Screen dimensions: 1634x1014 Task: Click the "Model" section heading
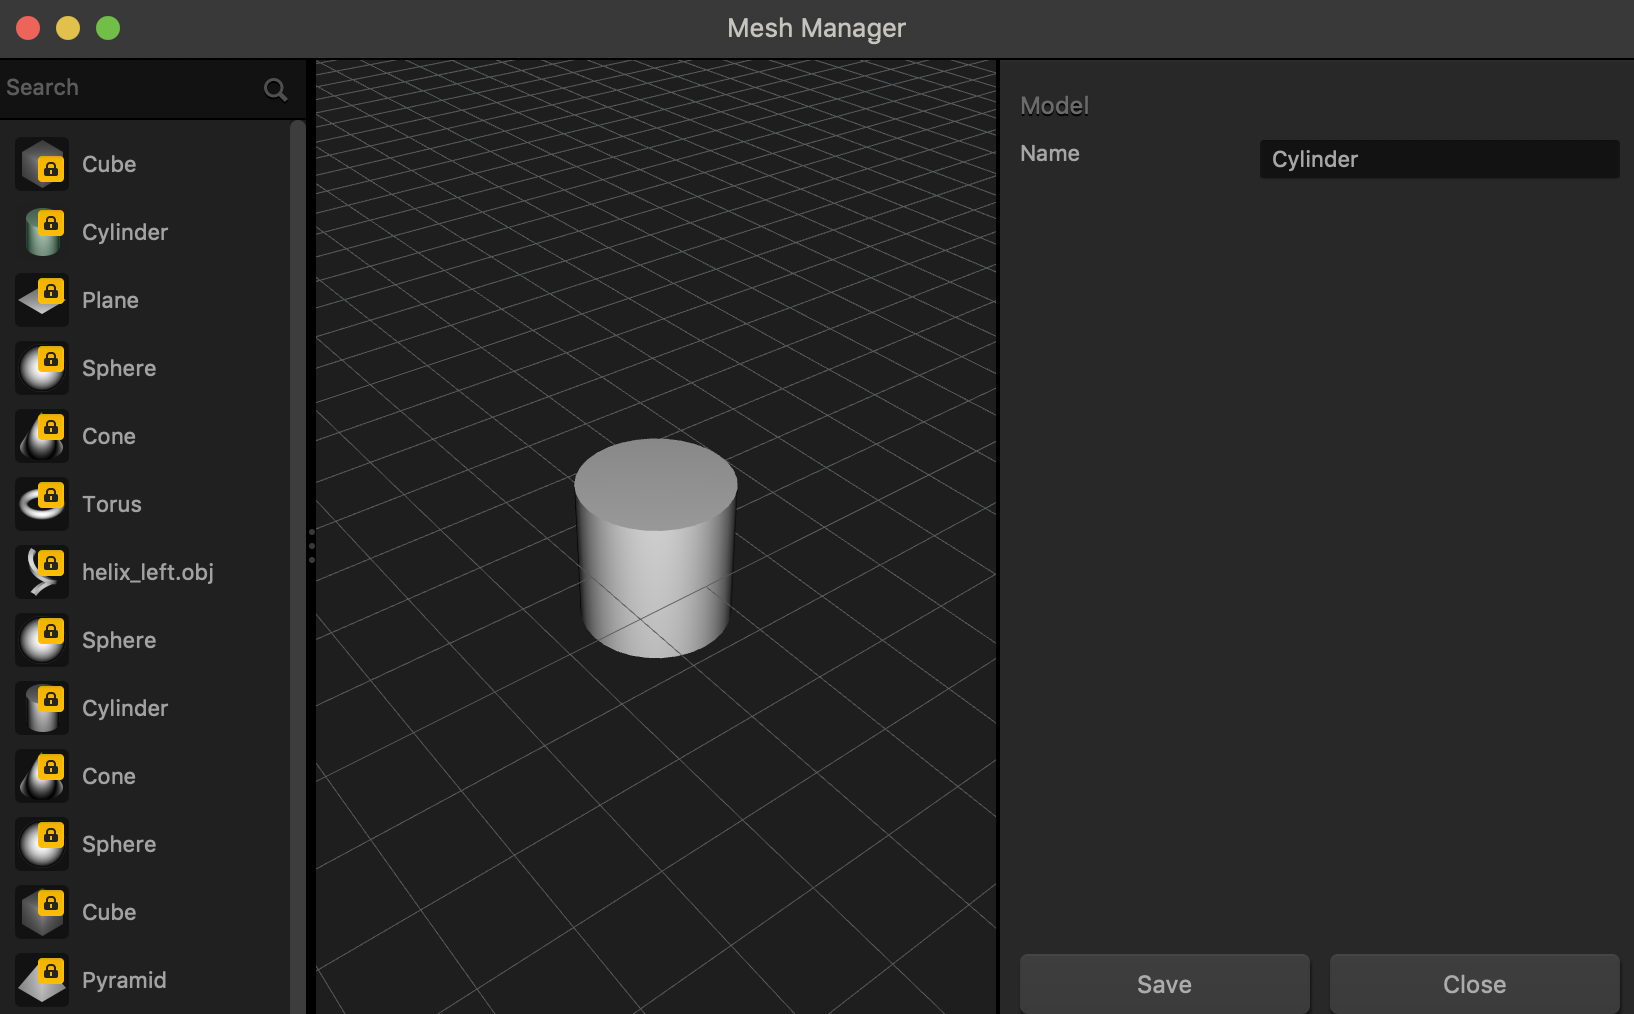[1054, 105]
